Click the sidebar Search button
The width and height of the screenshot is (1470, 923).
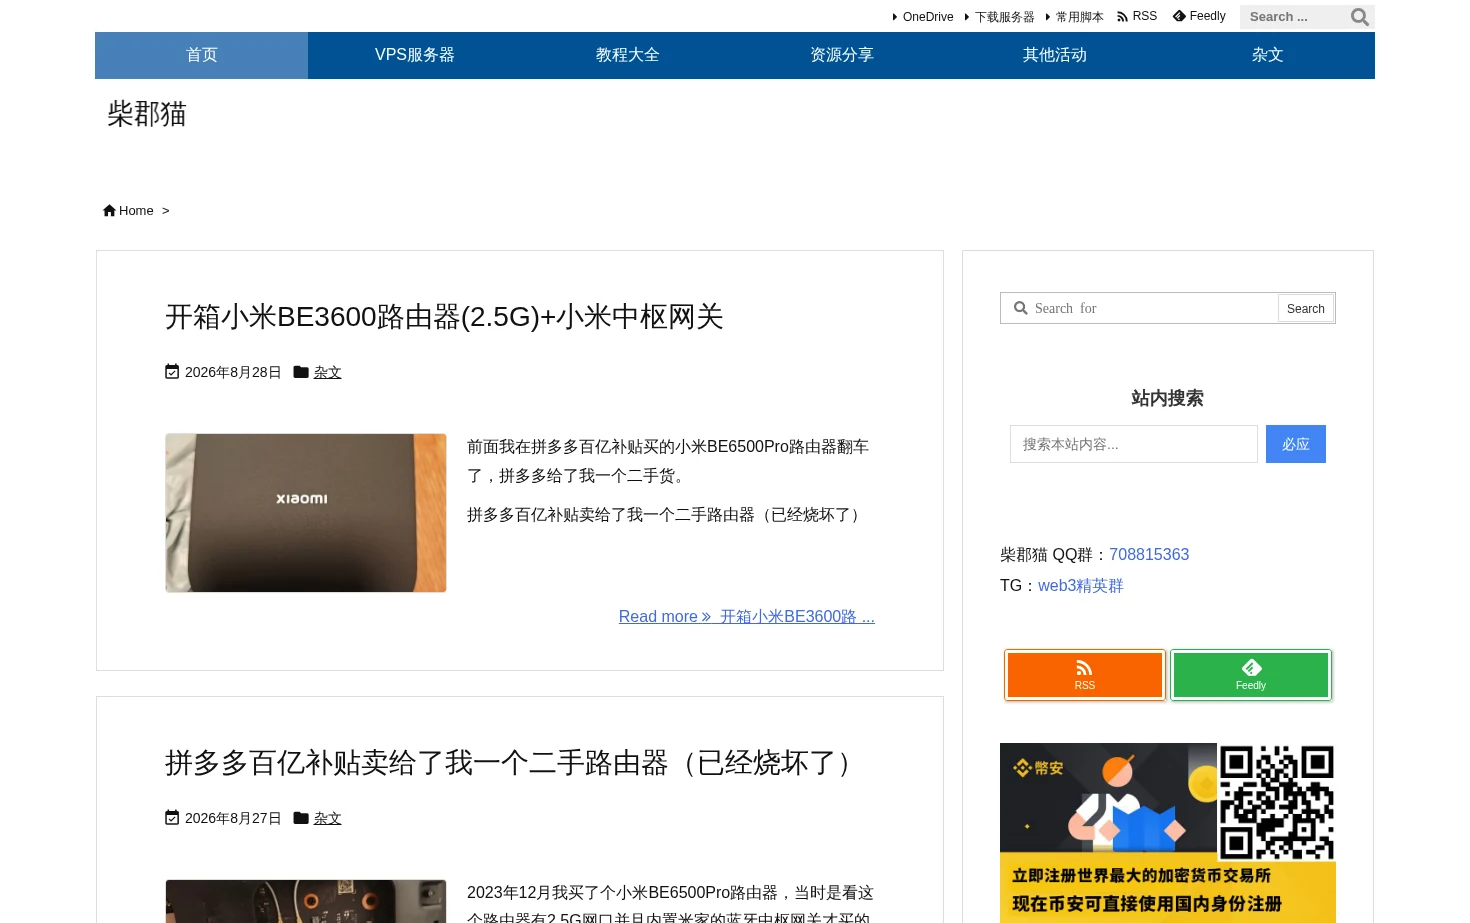pyautogui.click(x=1306, y=309)
